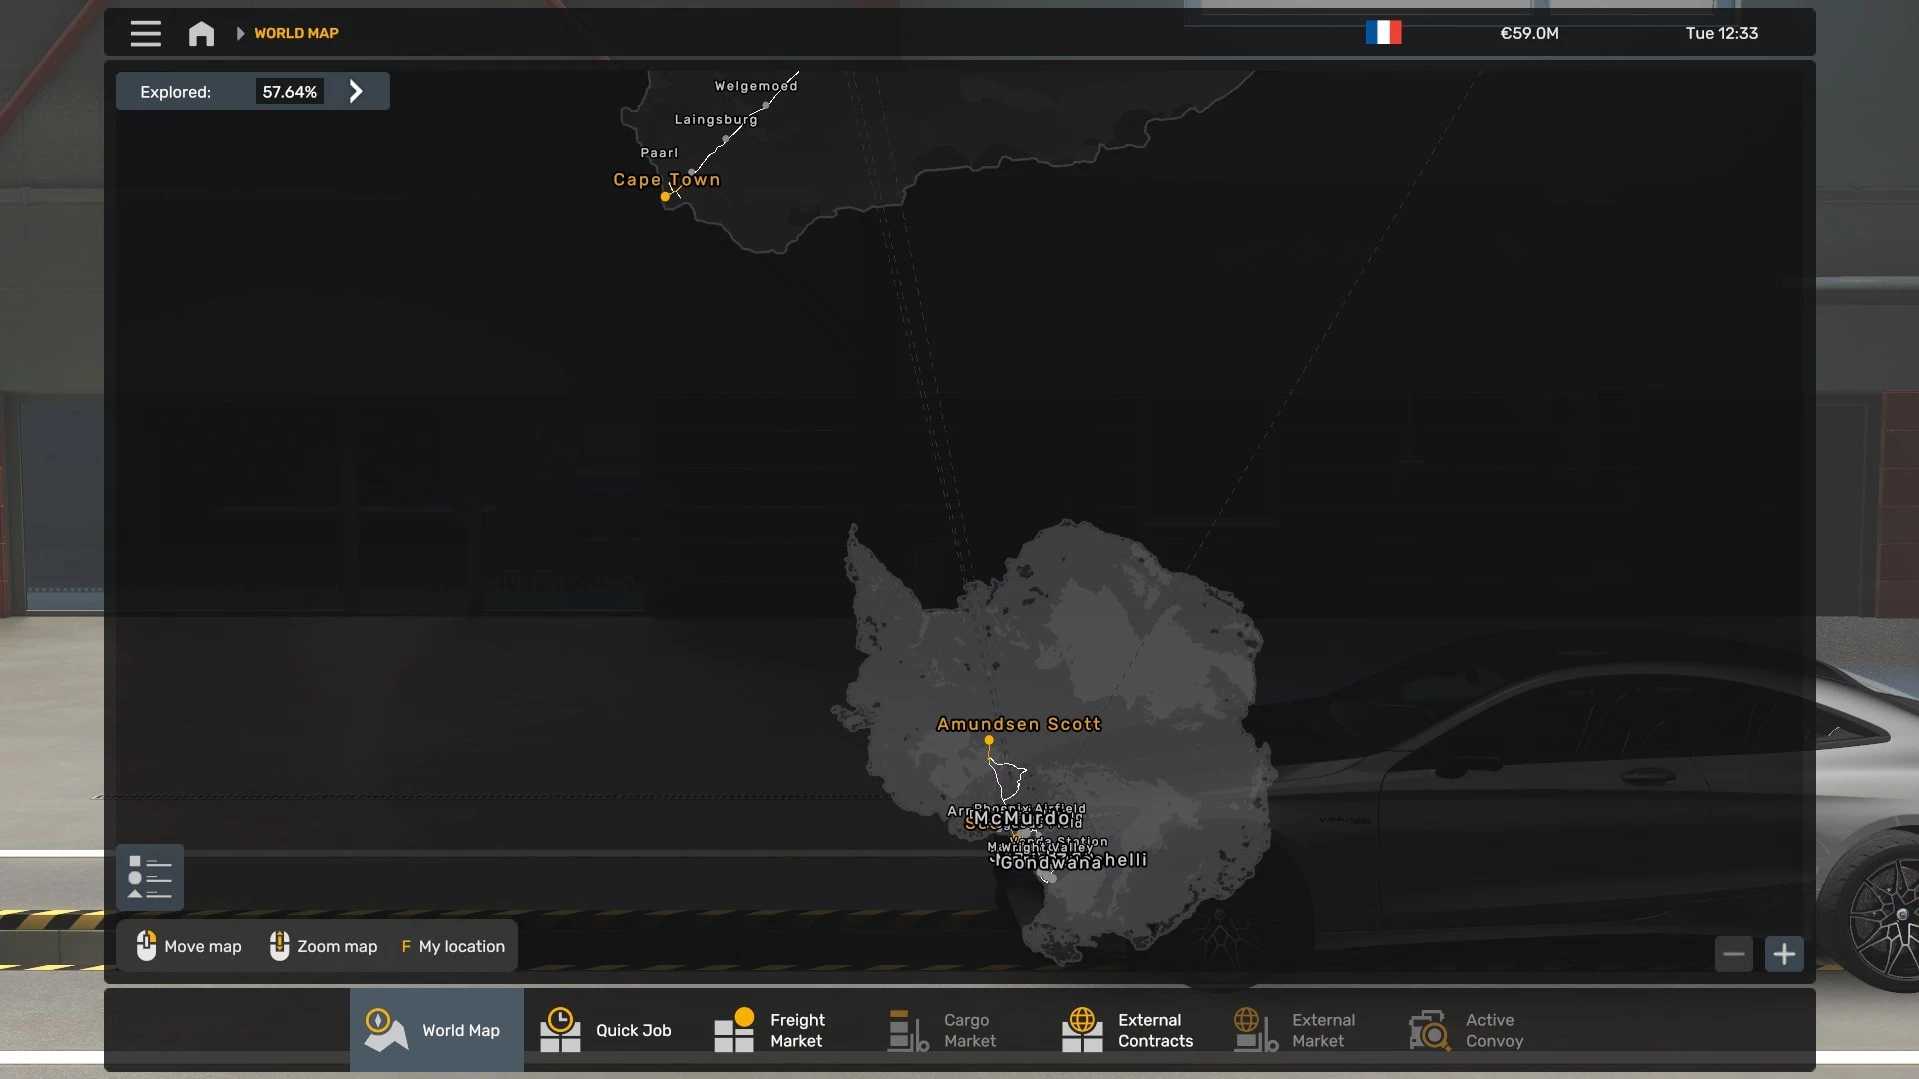Click the French flag icon
Screen dimensions: 1919x1079
point(1383,33)
